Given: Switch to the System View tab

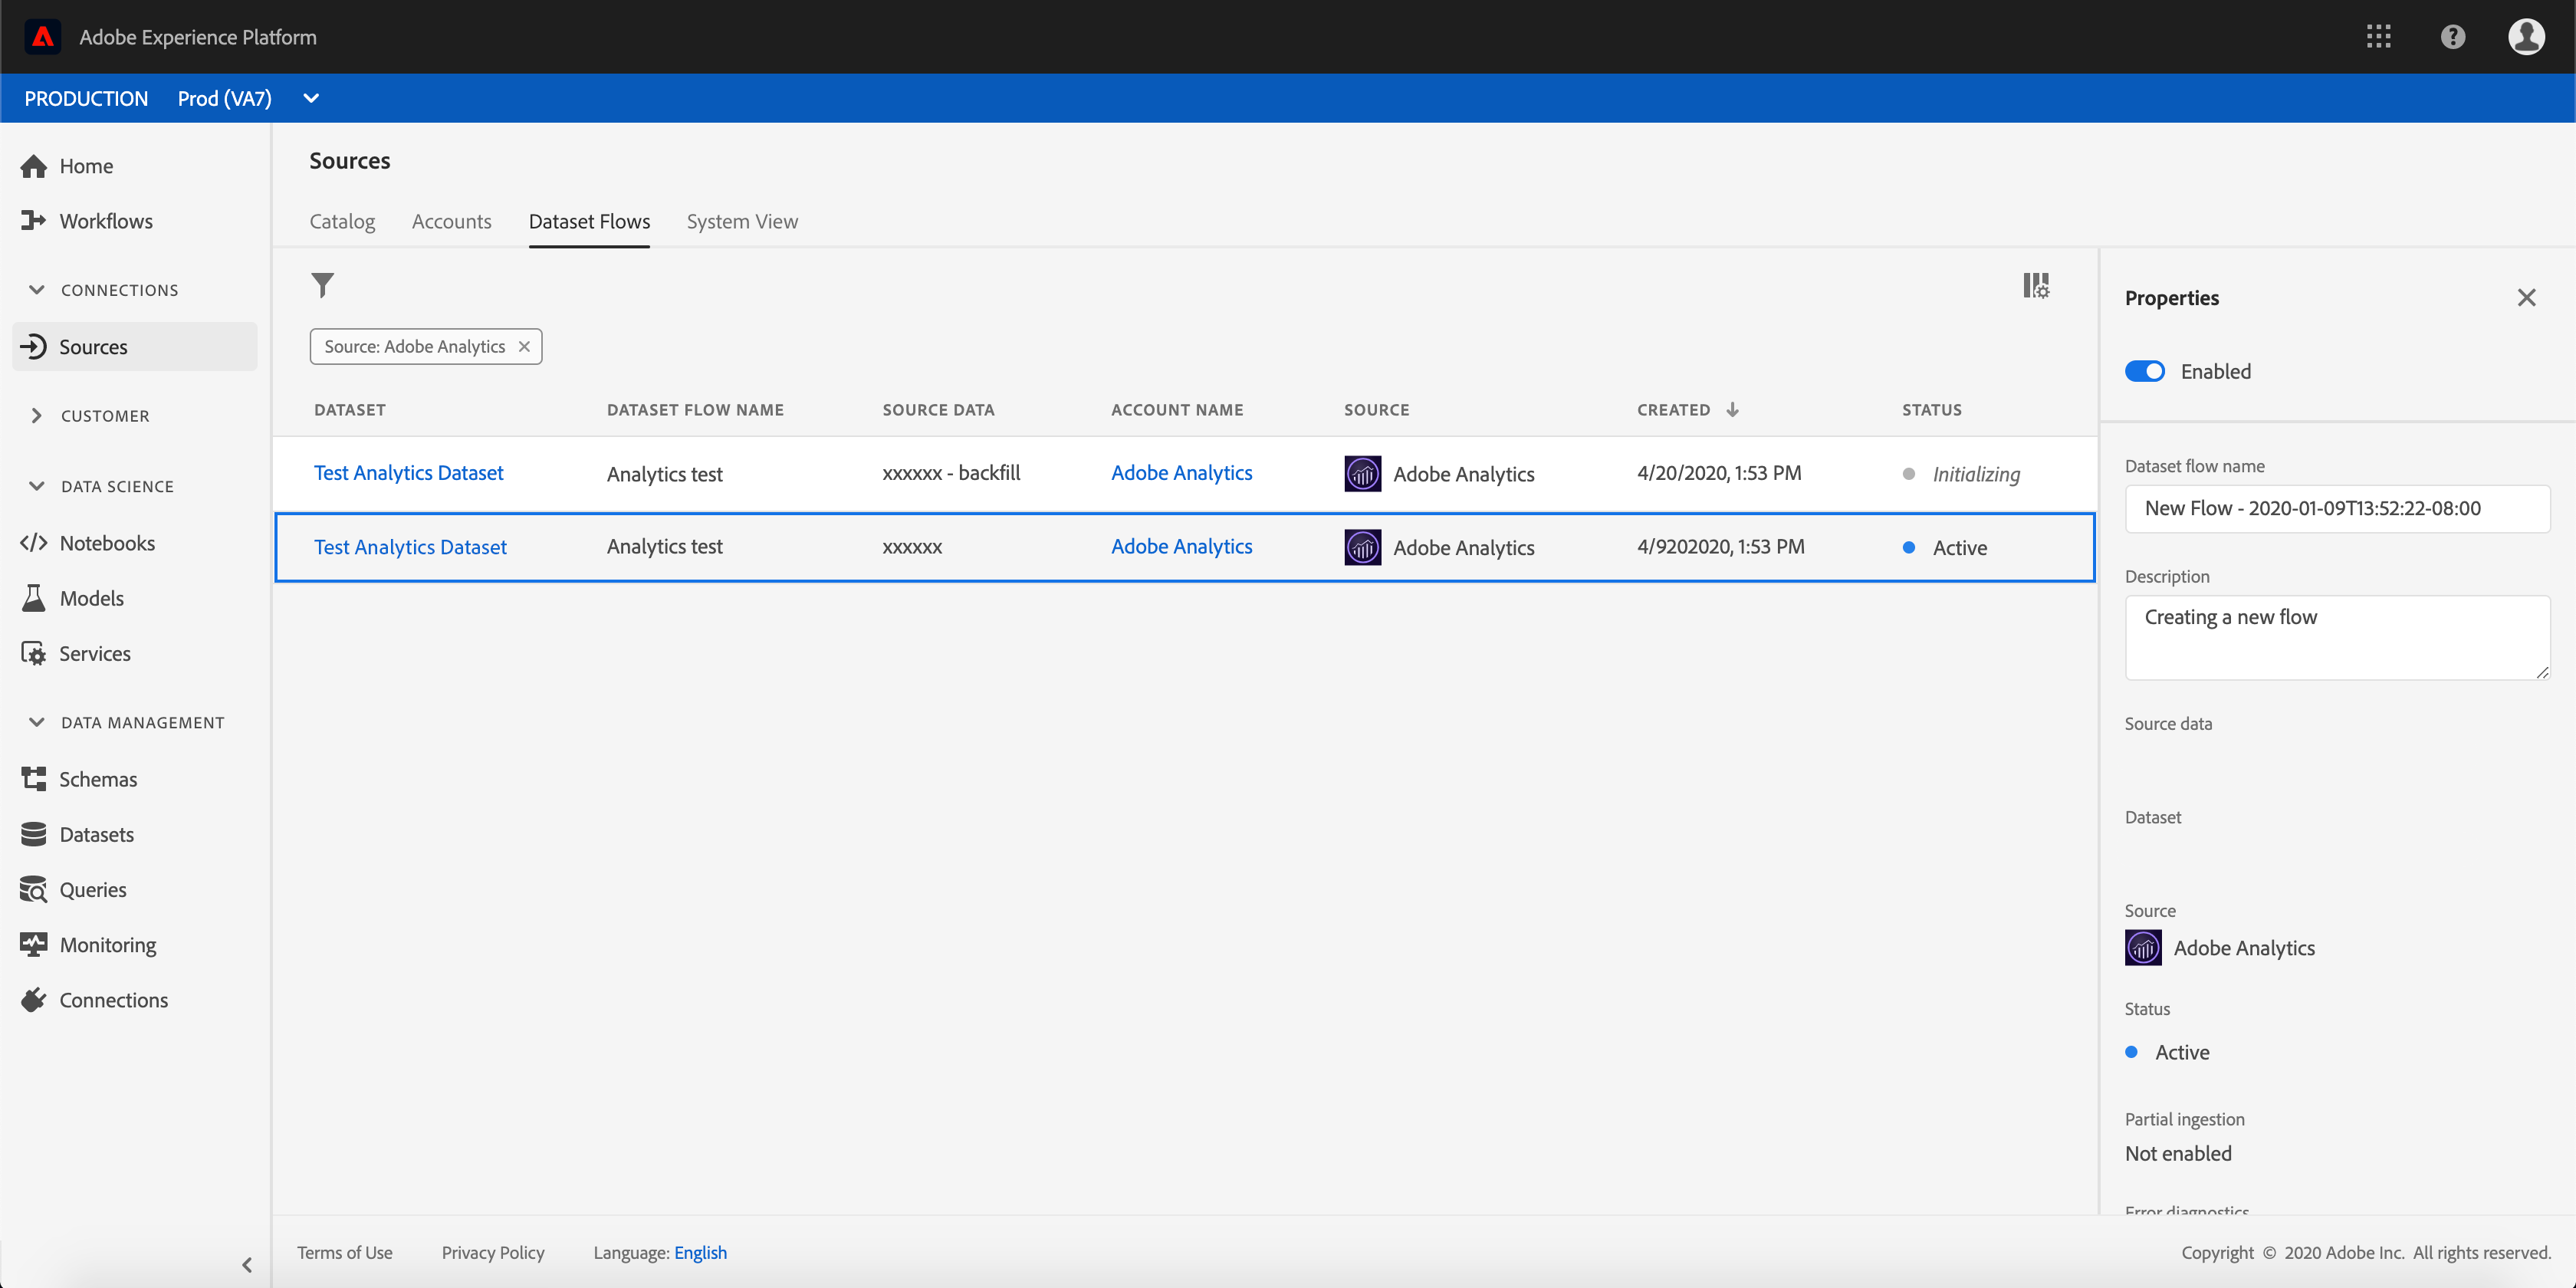Looking at the screenshot, I should (742, 221).
